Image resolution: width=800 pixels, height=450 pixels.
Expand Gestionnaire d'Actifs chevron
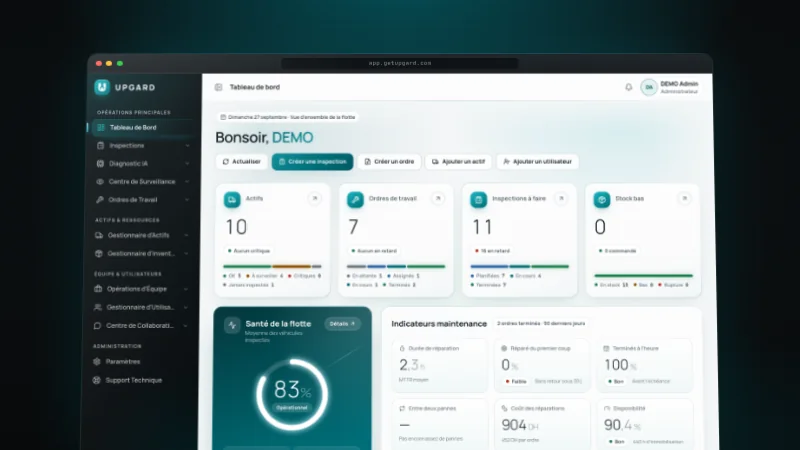point(186,236)
